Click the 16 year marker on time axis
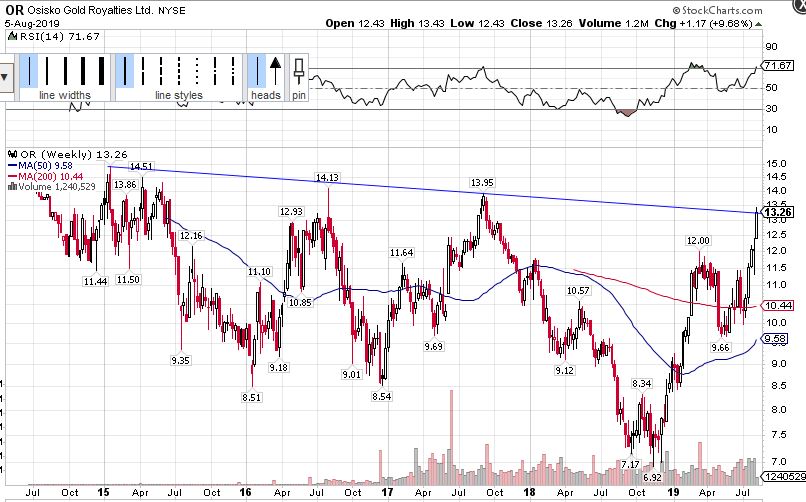806x502 pixels. point(245,492)
